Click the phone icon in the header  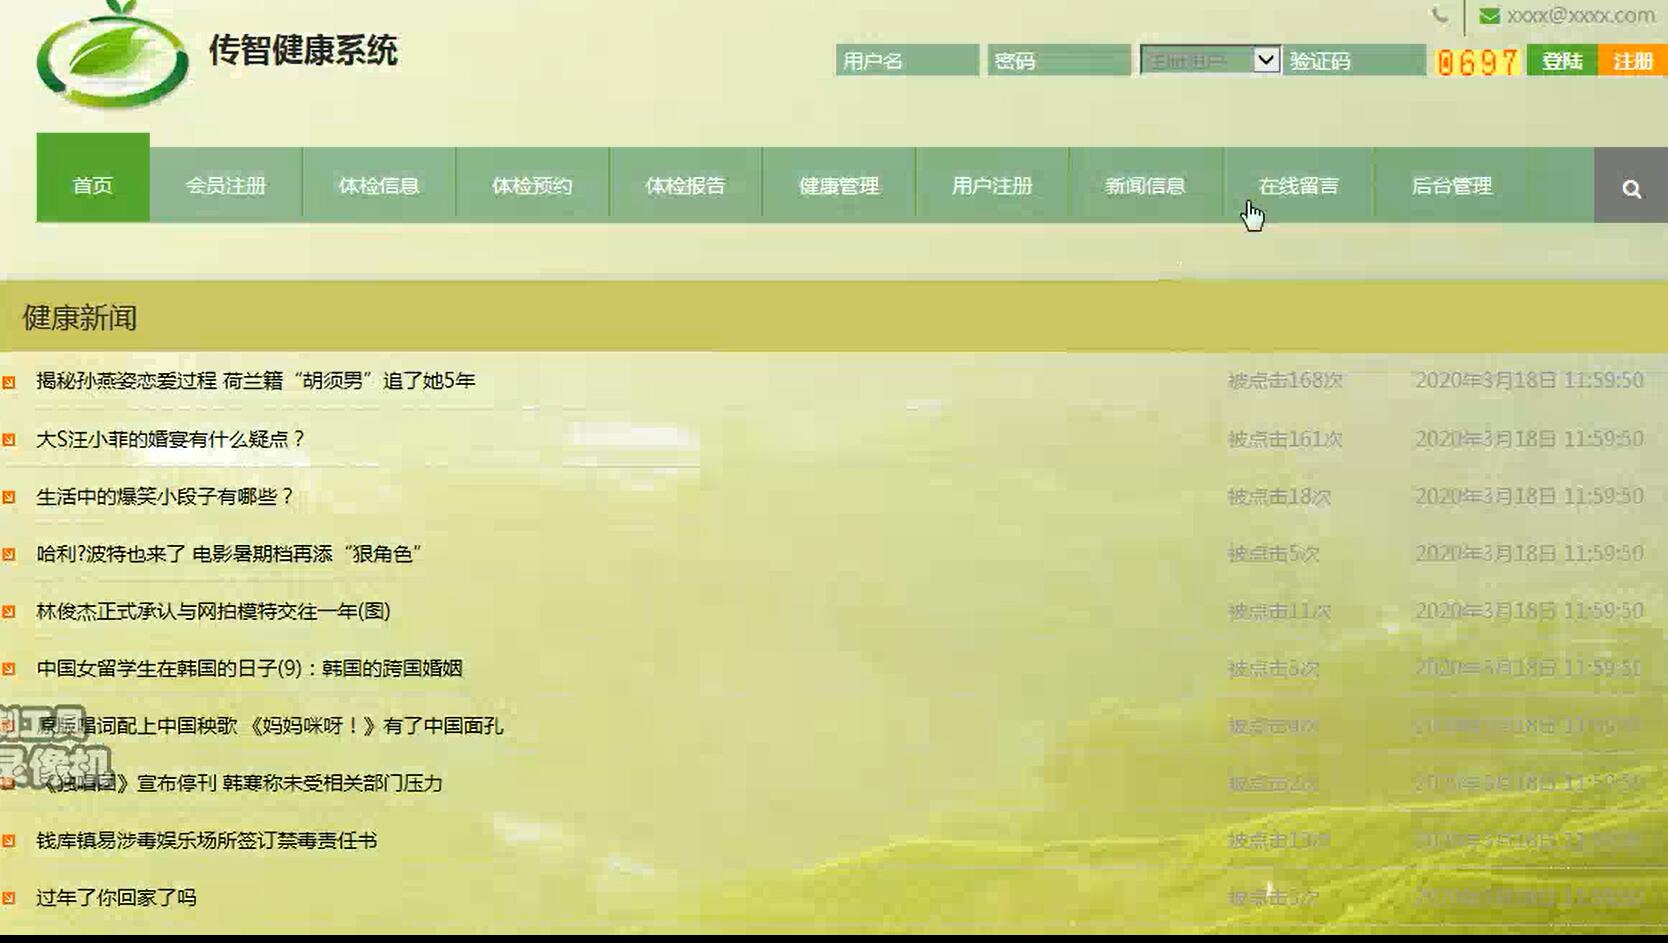point(1438,14)
